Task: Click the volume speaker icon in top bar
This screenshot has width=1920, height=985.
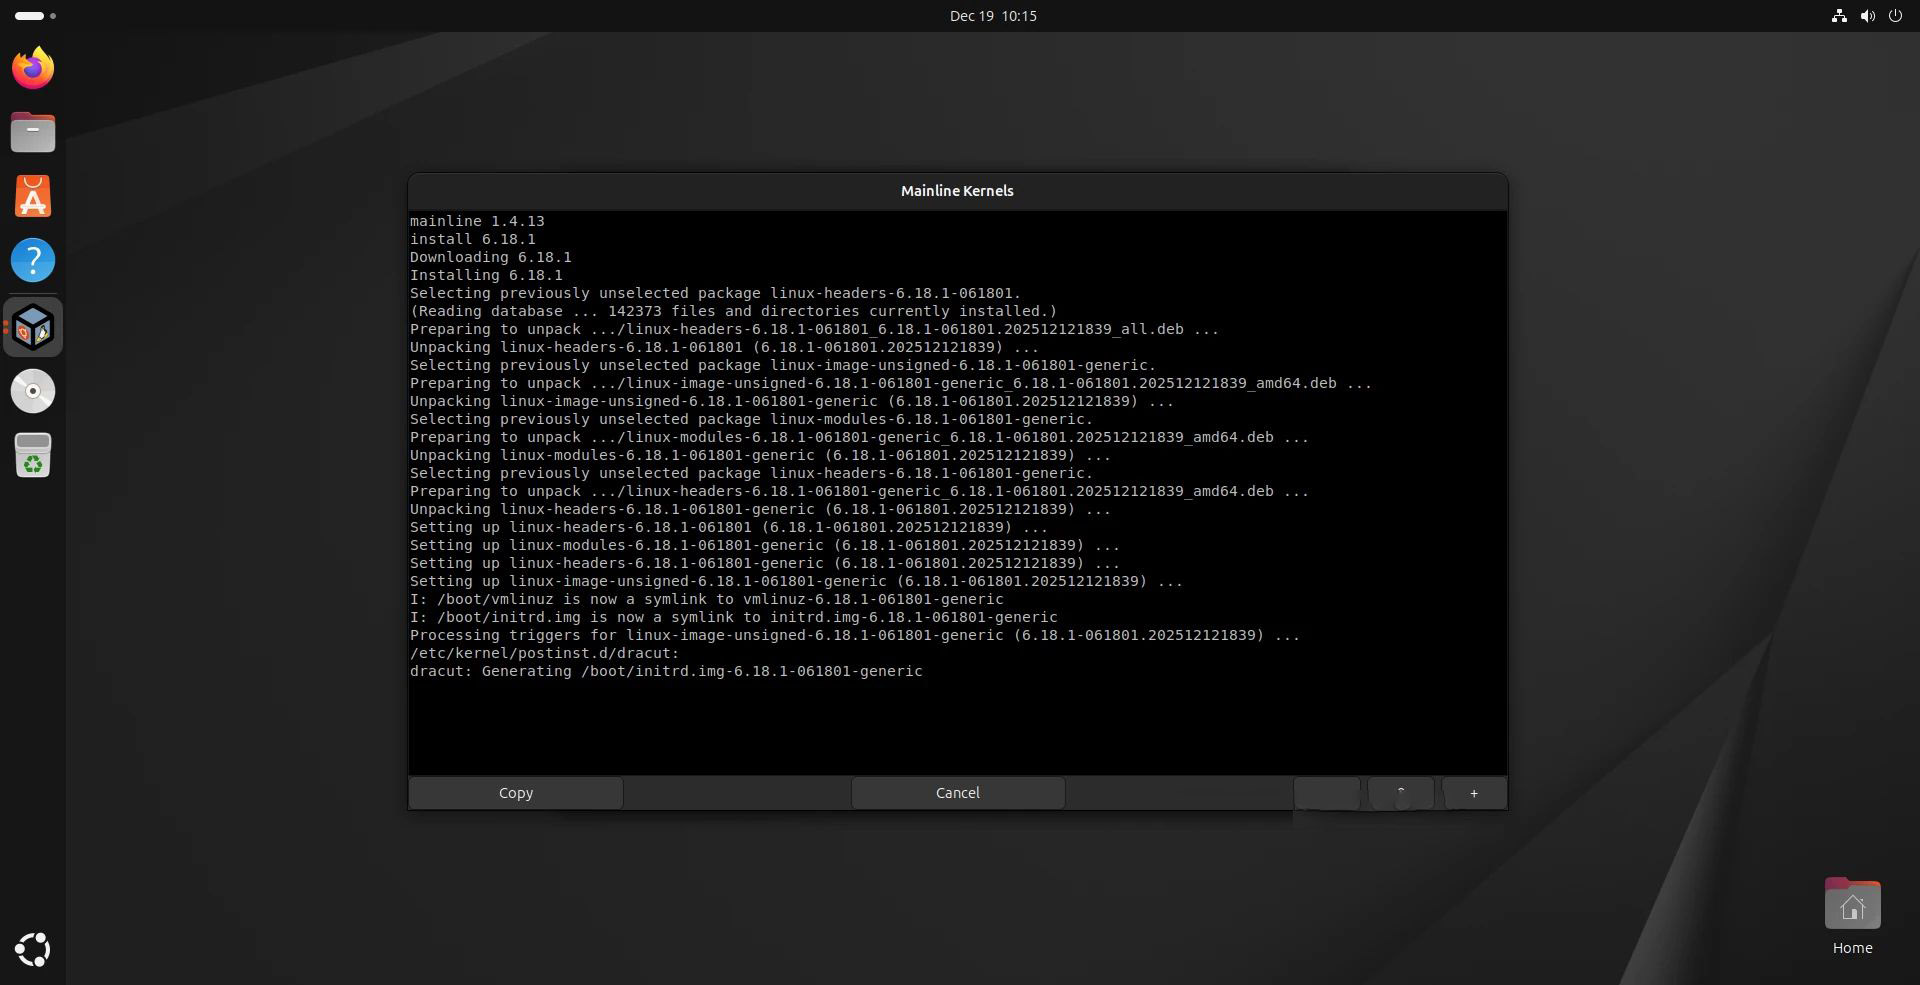Action: point(1867,16)
